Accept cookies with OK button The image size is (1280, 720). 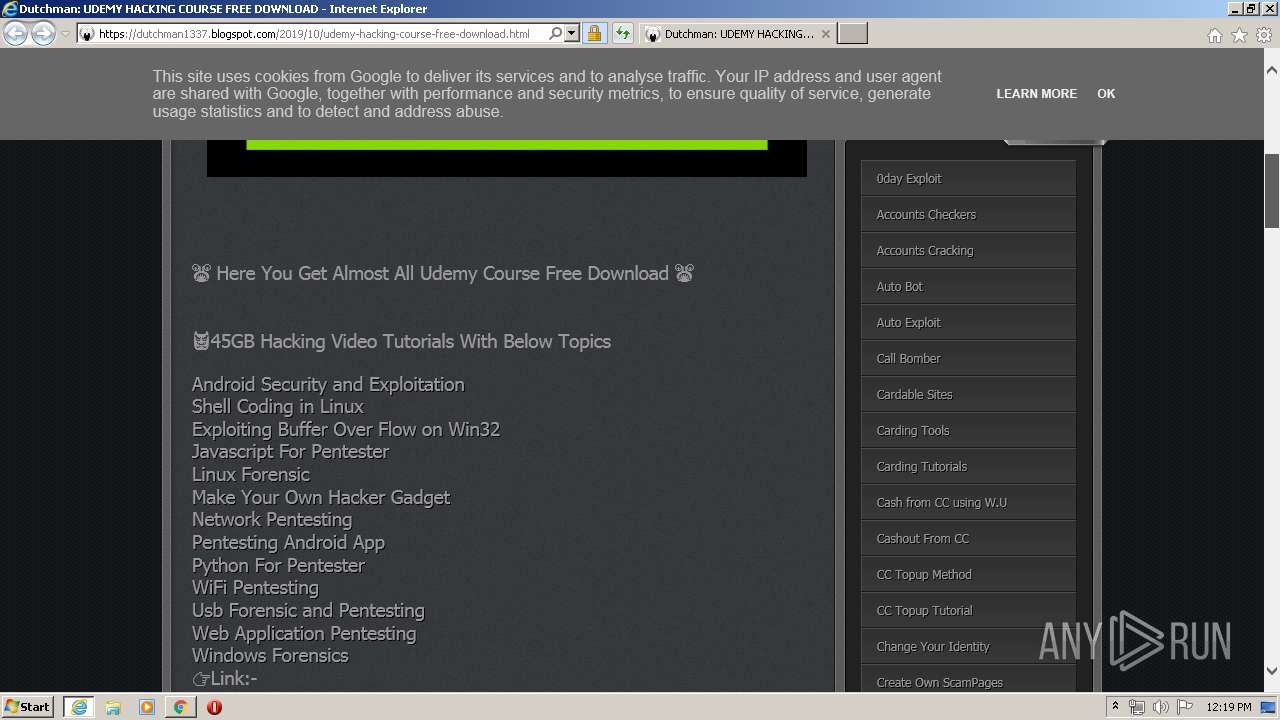pyautogui.click(x=1106, y=93)
